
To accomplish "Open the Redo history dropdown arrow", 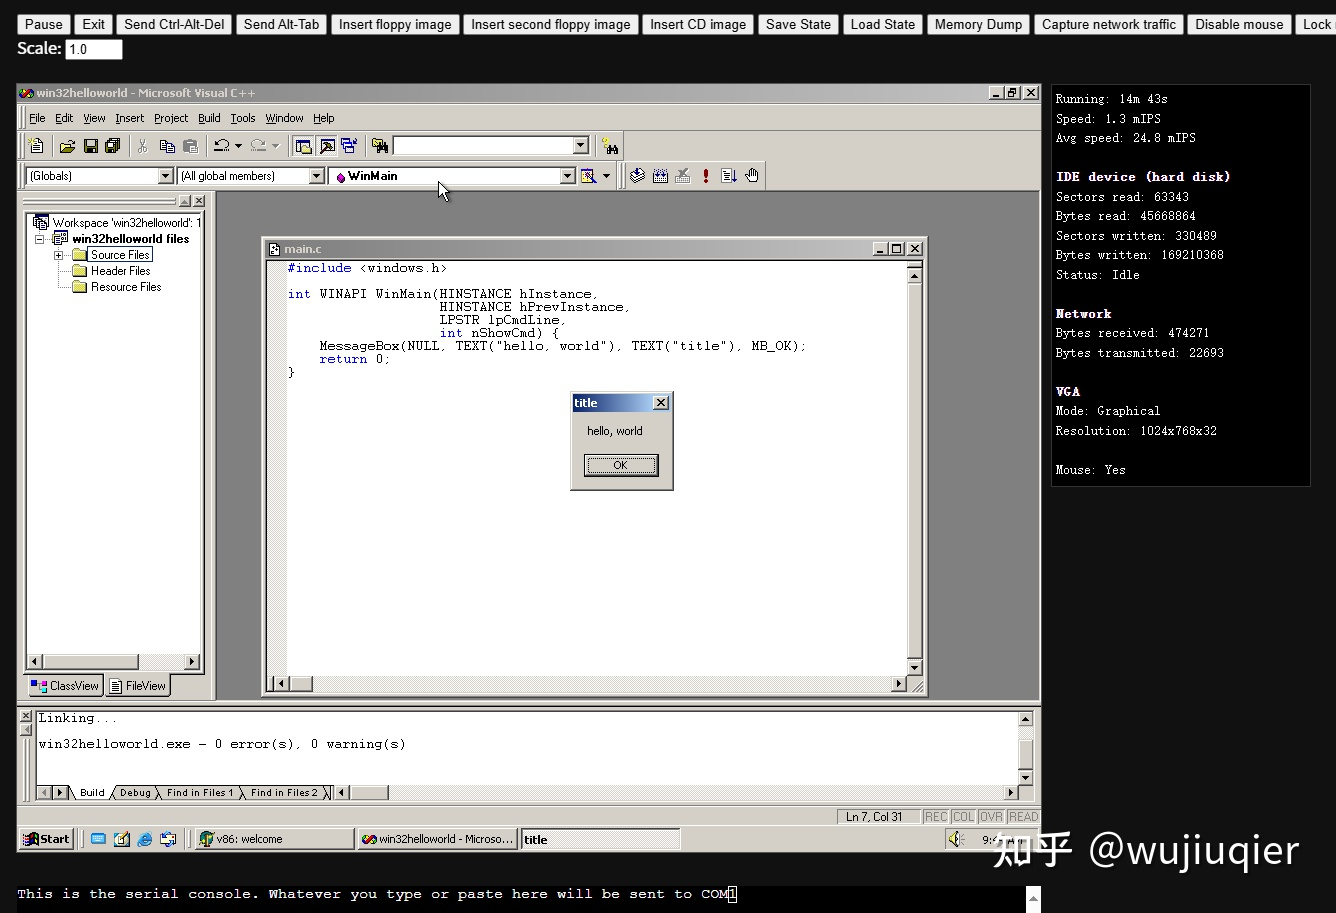I will tap(275, 146).
